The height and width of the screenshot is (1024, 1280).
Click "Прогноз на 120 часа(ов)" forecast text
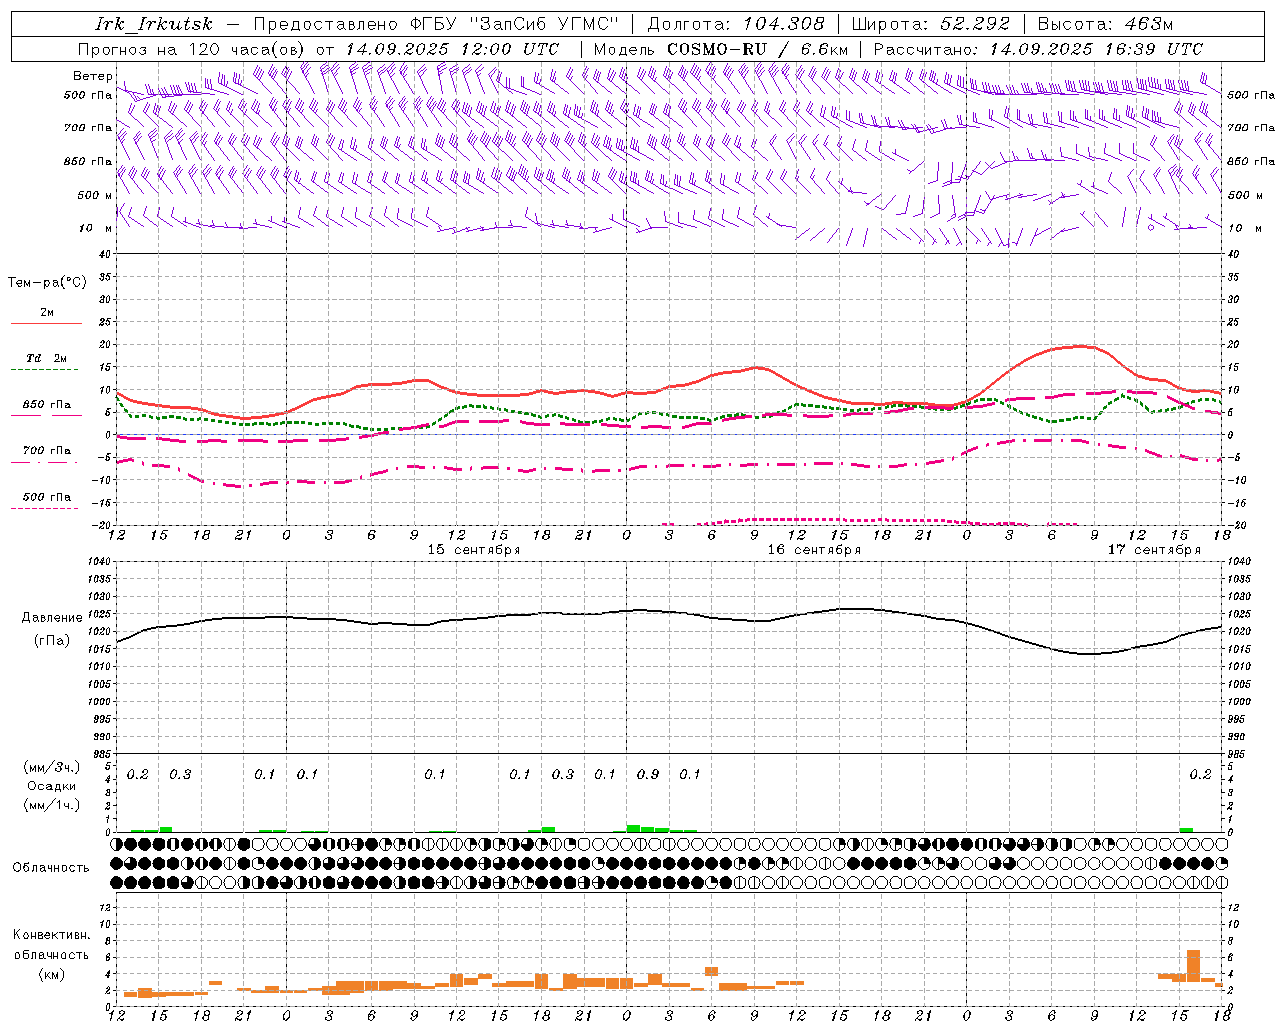[192, 49]
